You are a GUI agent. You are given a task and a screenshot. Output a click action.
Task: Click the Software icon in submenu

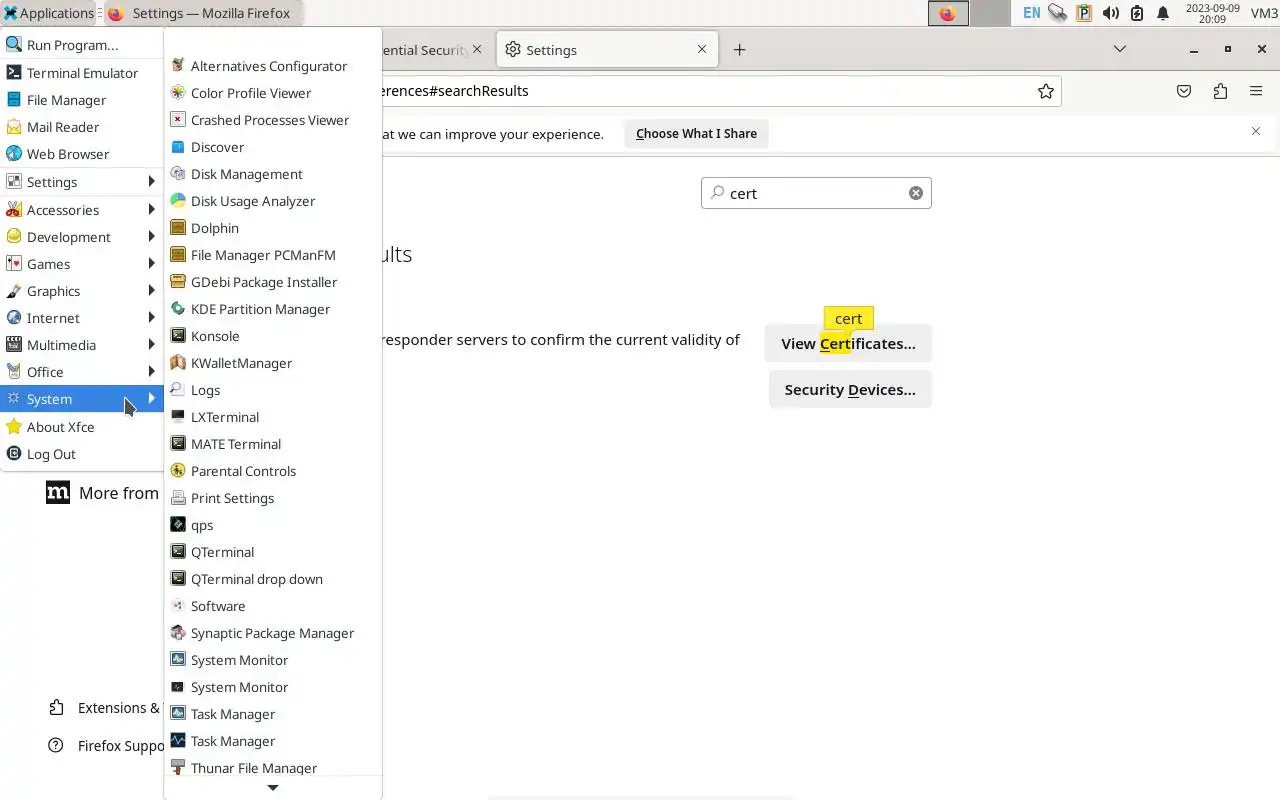[x=178, y=606]
